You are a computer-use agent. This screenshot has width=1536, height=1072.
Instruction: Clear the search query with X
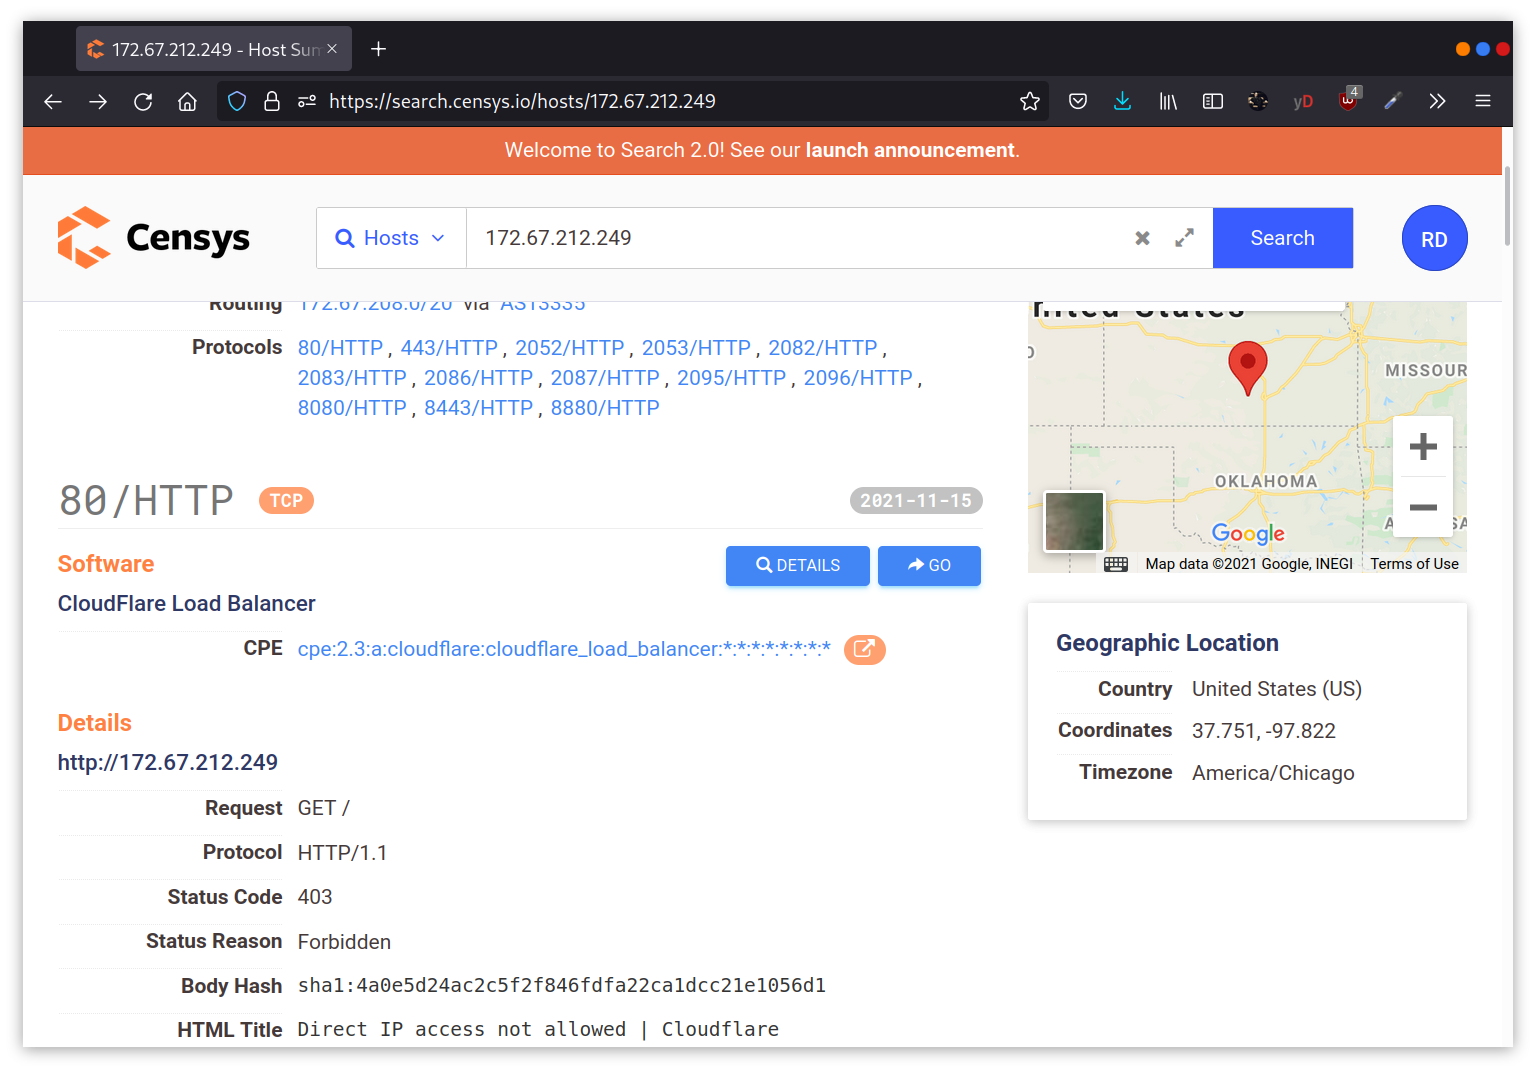point(1142,238)
